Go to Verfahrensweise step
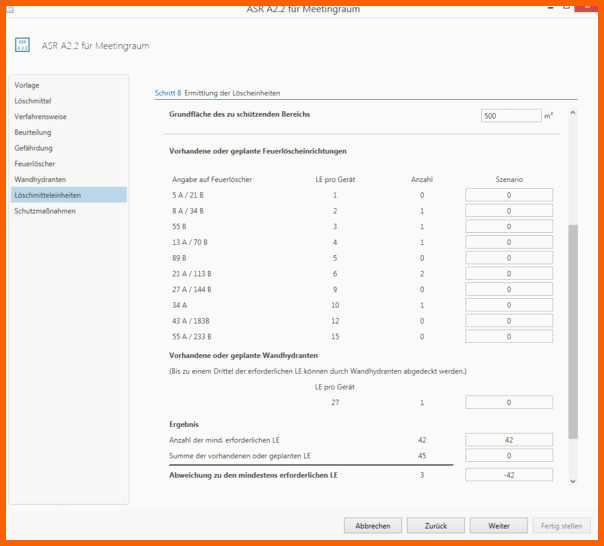604x546 pixels. click(x=41, y=117)
